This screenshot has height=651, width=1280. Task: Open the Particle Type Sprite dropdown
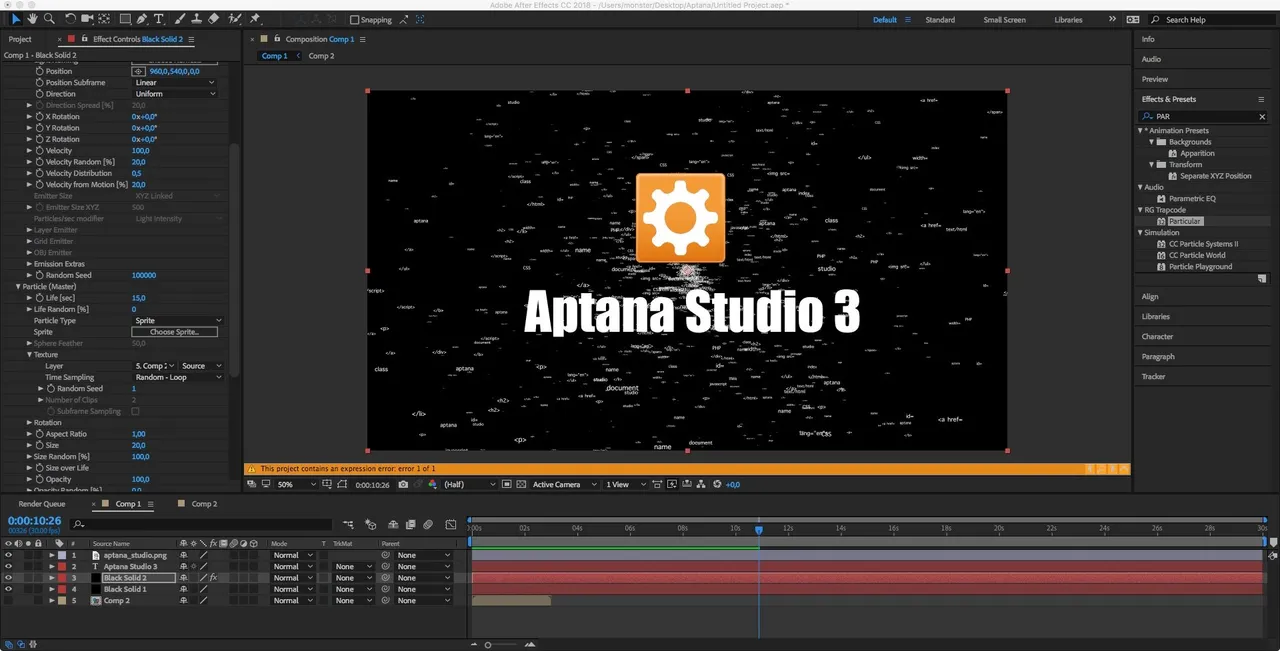point(177,321)
